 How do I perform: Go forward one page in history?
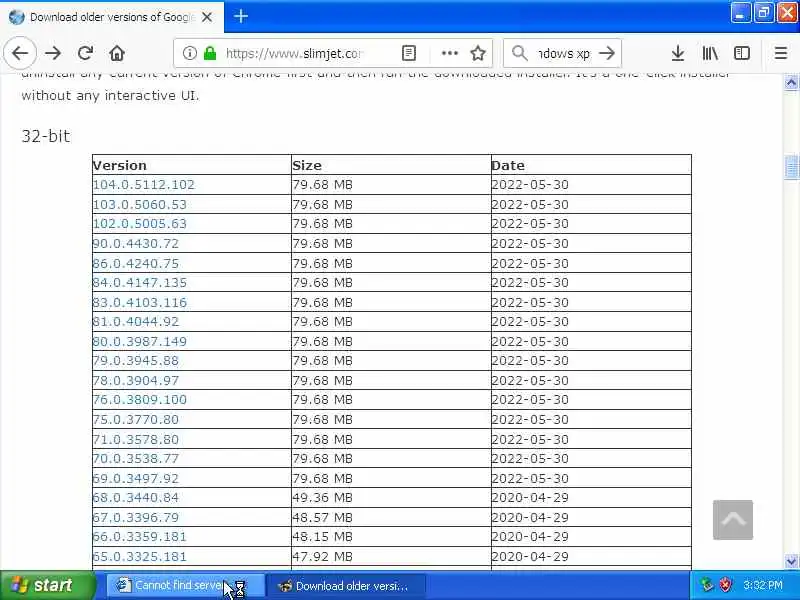tap(53, 53)
